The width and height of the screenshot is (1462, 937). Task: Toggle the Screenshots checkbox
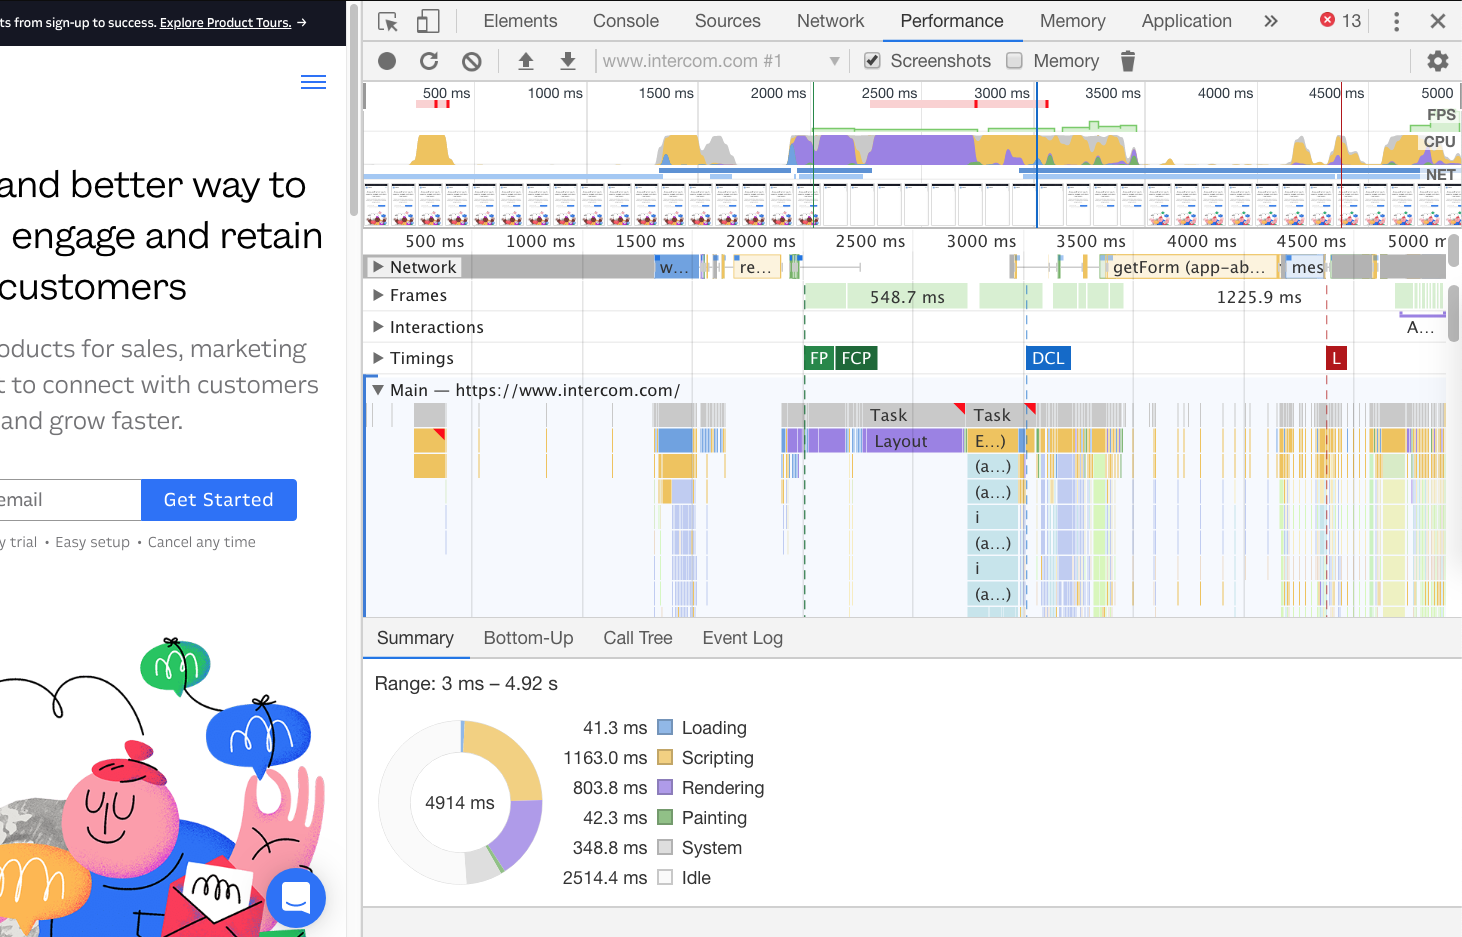tap(872, 61)
